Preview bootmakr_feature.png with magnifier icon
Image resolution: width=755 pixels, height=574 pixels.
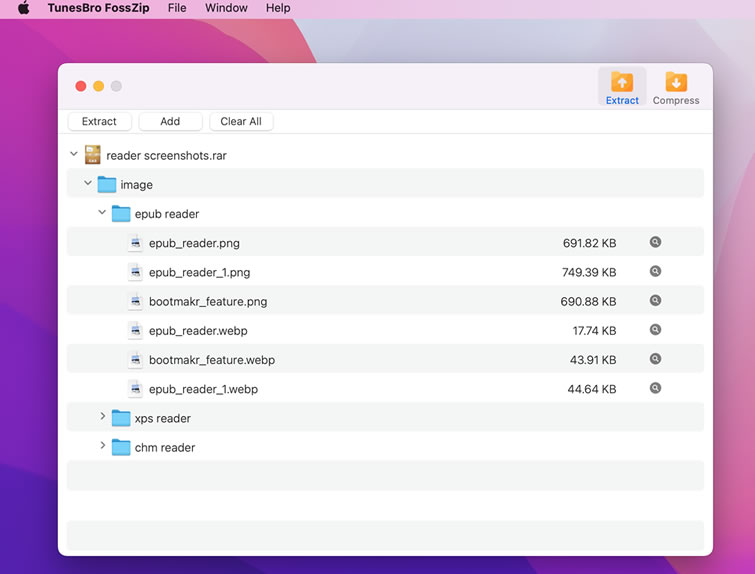pyautogui.click(x=655, y=301)
